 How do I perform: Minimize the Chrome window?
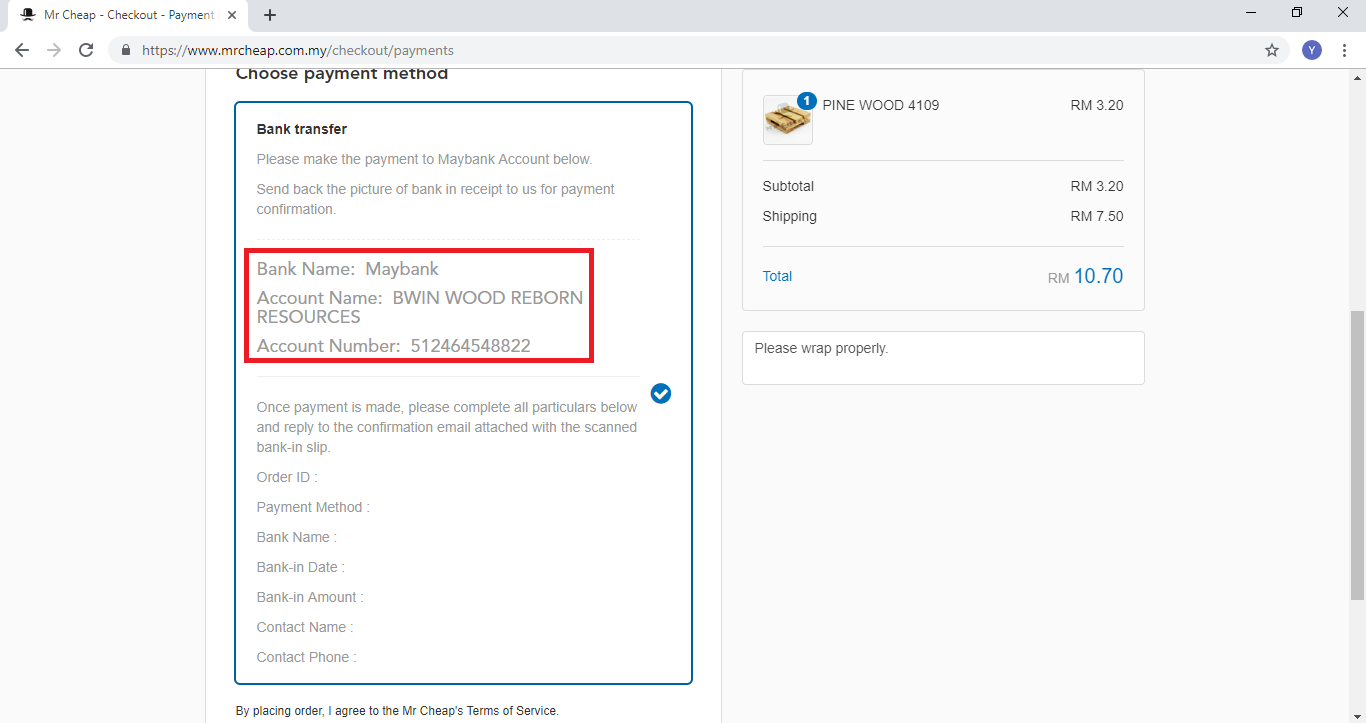click(x=1252, y=13)
